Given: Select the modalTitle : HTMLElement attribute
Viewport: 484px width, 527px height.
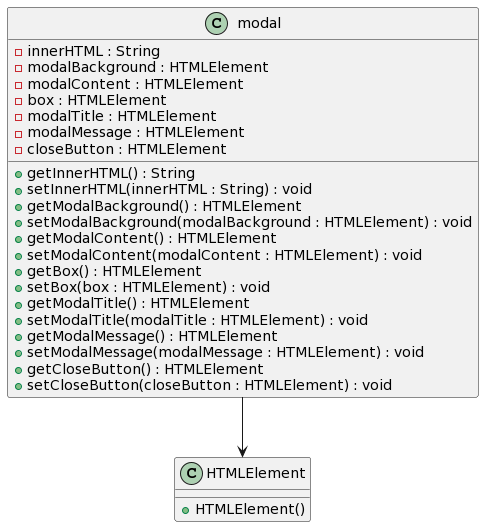Looking at the screenshot, I should (122, 117).
